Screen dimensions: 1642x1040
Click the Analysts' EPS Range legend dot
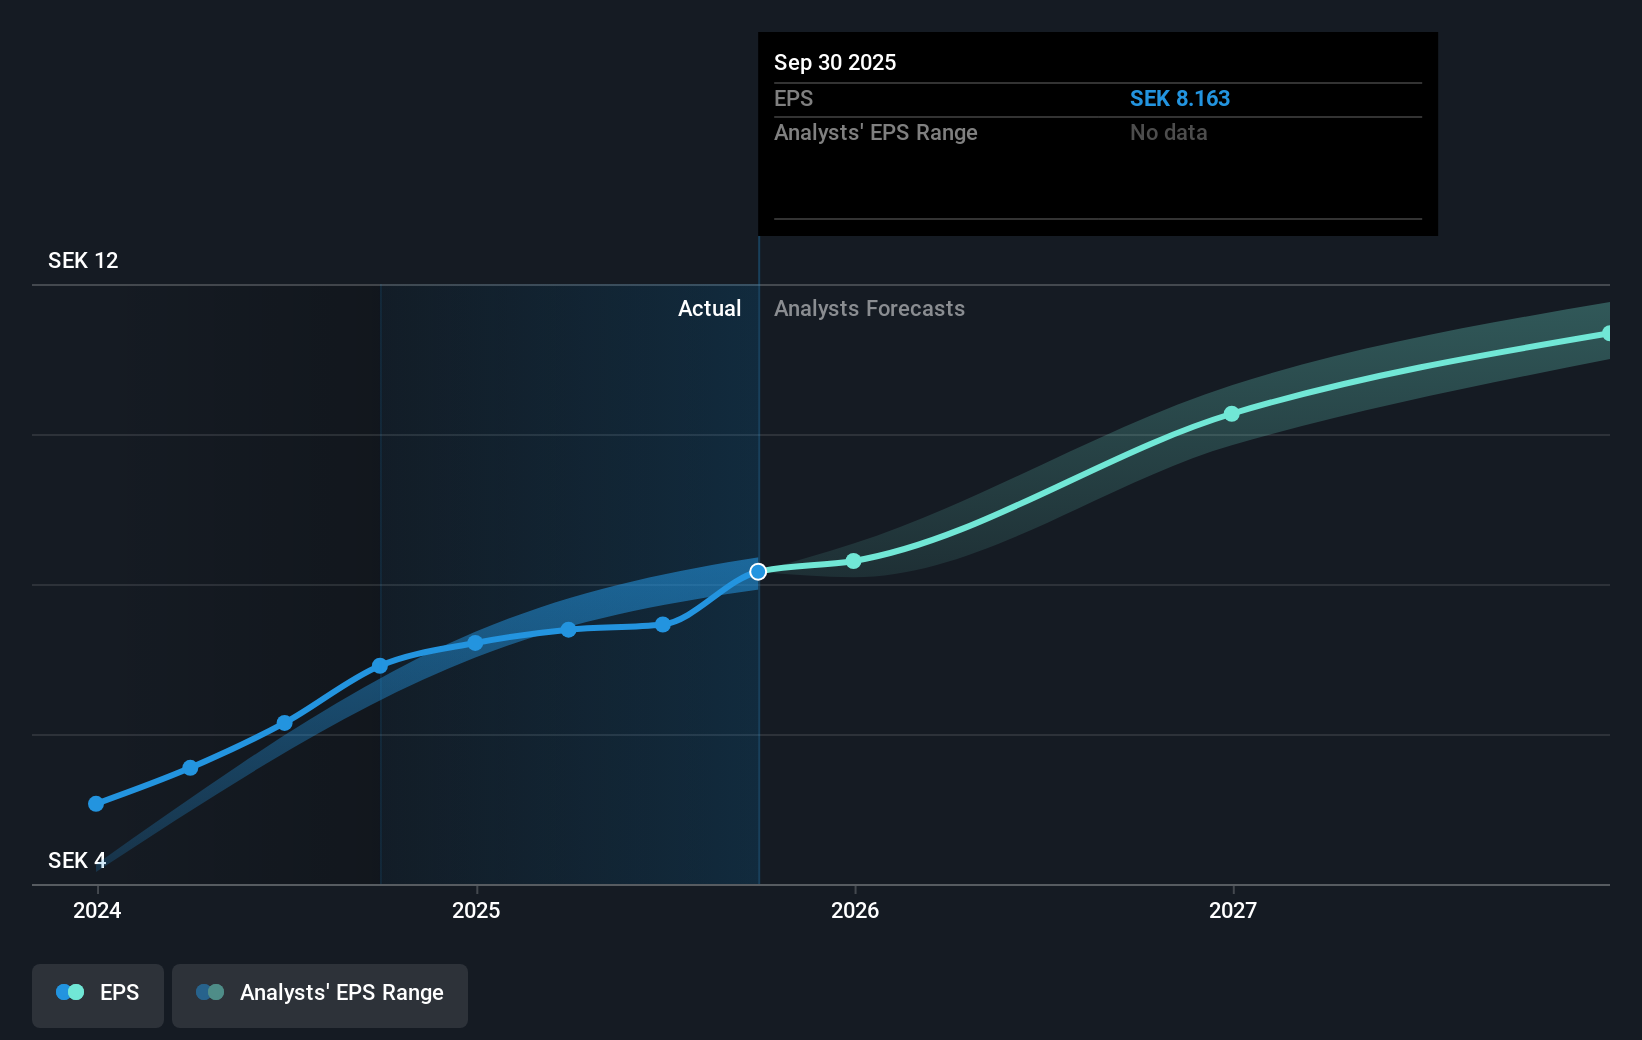(209, 991)
